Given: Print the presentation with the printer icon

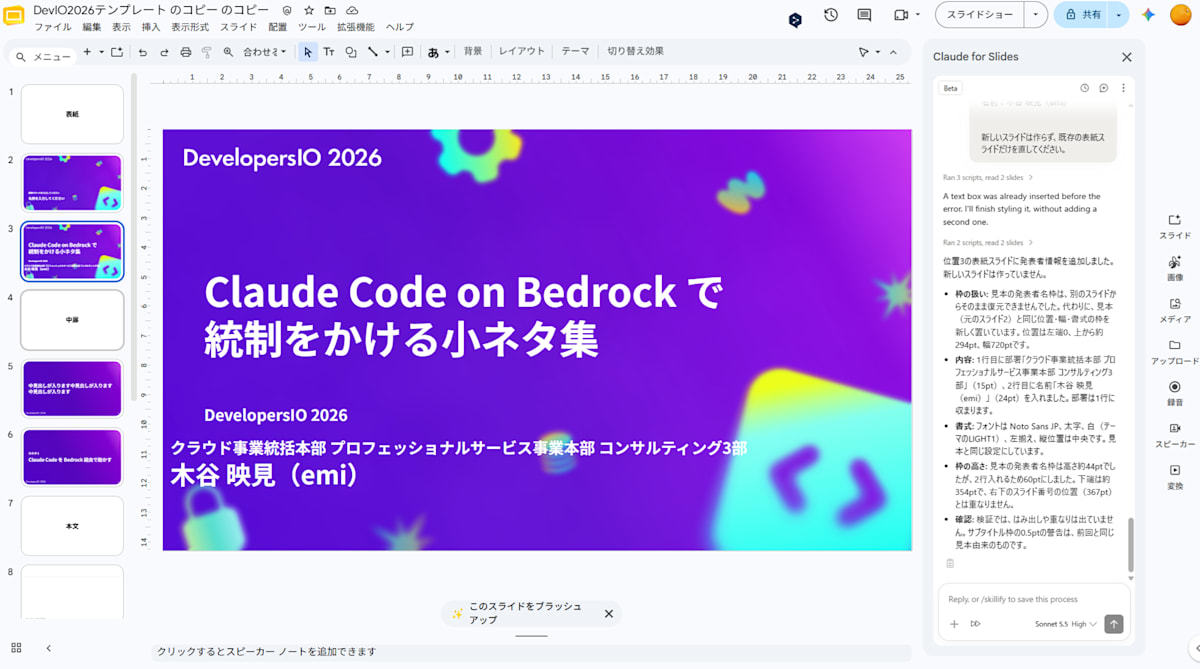Looking at the screenshot, I should (x=185, y=52).
